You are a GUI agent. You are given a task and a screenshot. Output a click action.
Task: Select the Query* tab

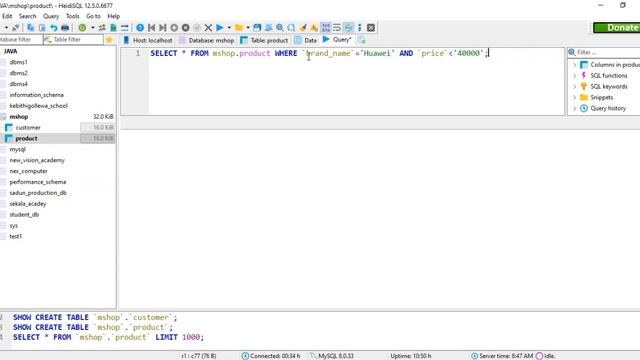337,40
